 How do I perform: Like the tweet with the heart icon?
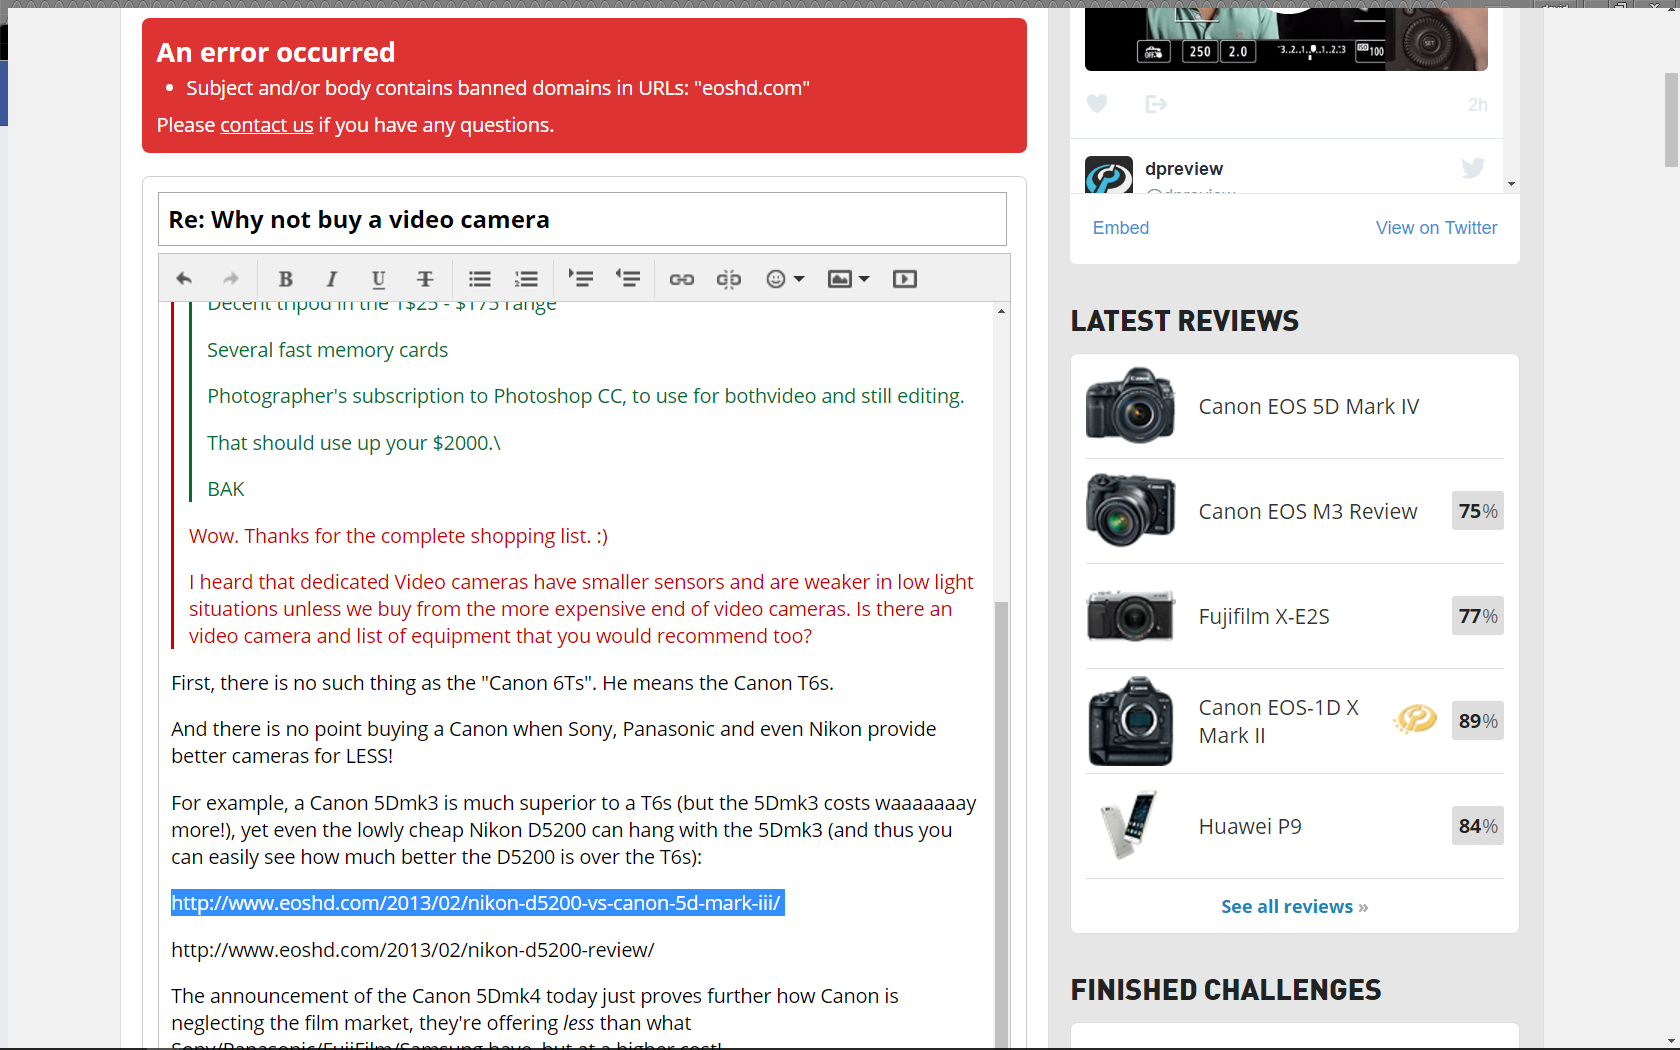coord(1097,104)
